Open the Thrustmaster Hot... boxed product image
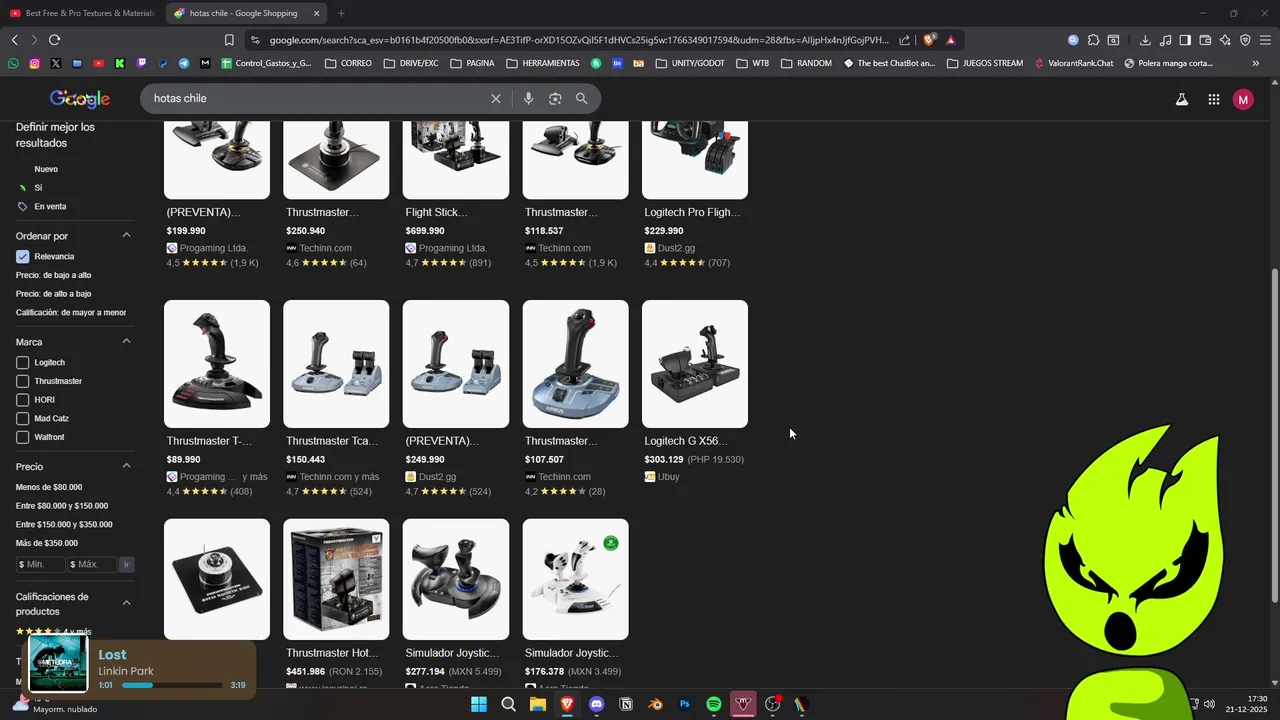Viewport: 1280px width, 720px height. point(336,579)
